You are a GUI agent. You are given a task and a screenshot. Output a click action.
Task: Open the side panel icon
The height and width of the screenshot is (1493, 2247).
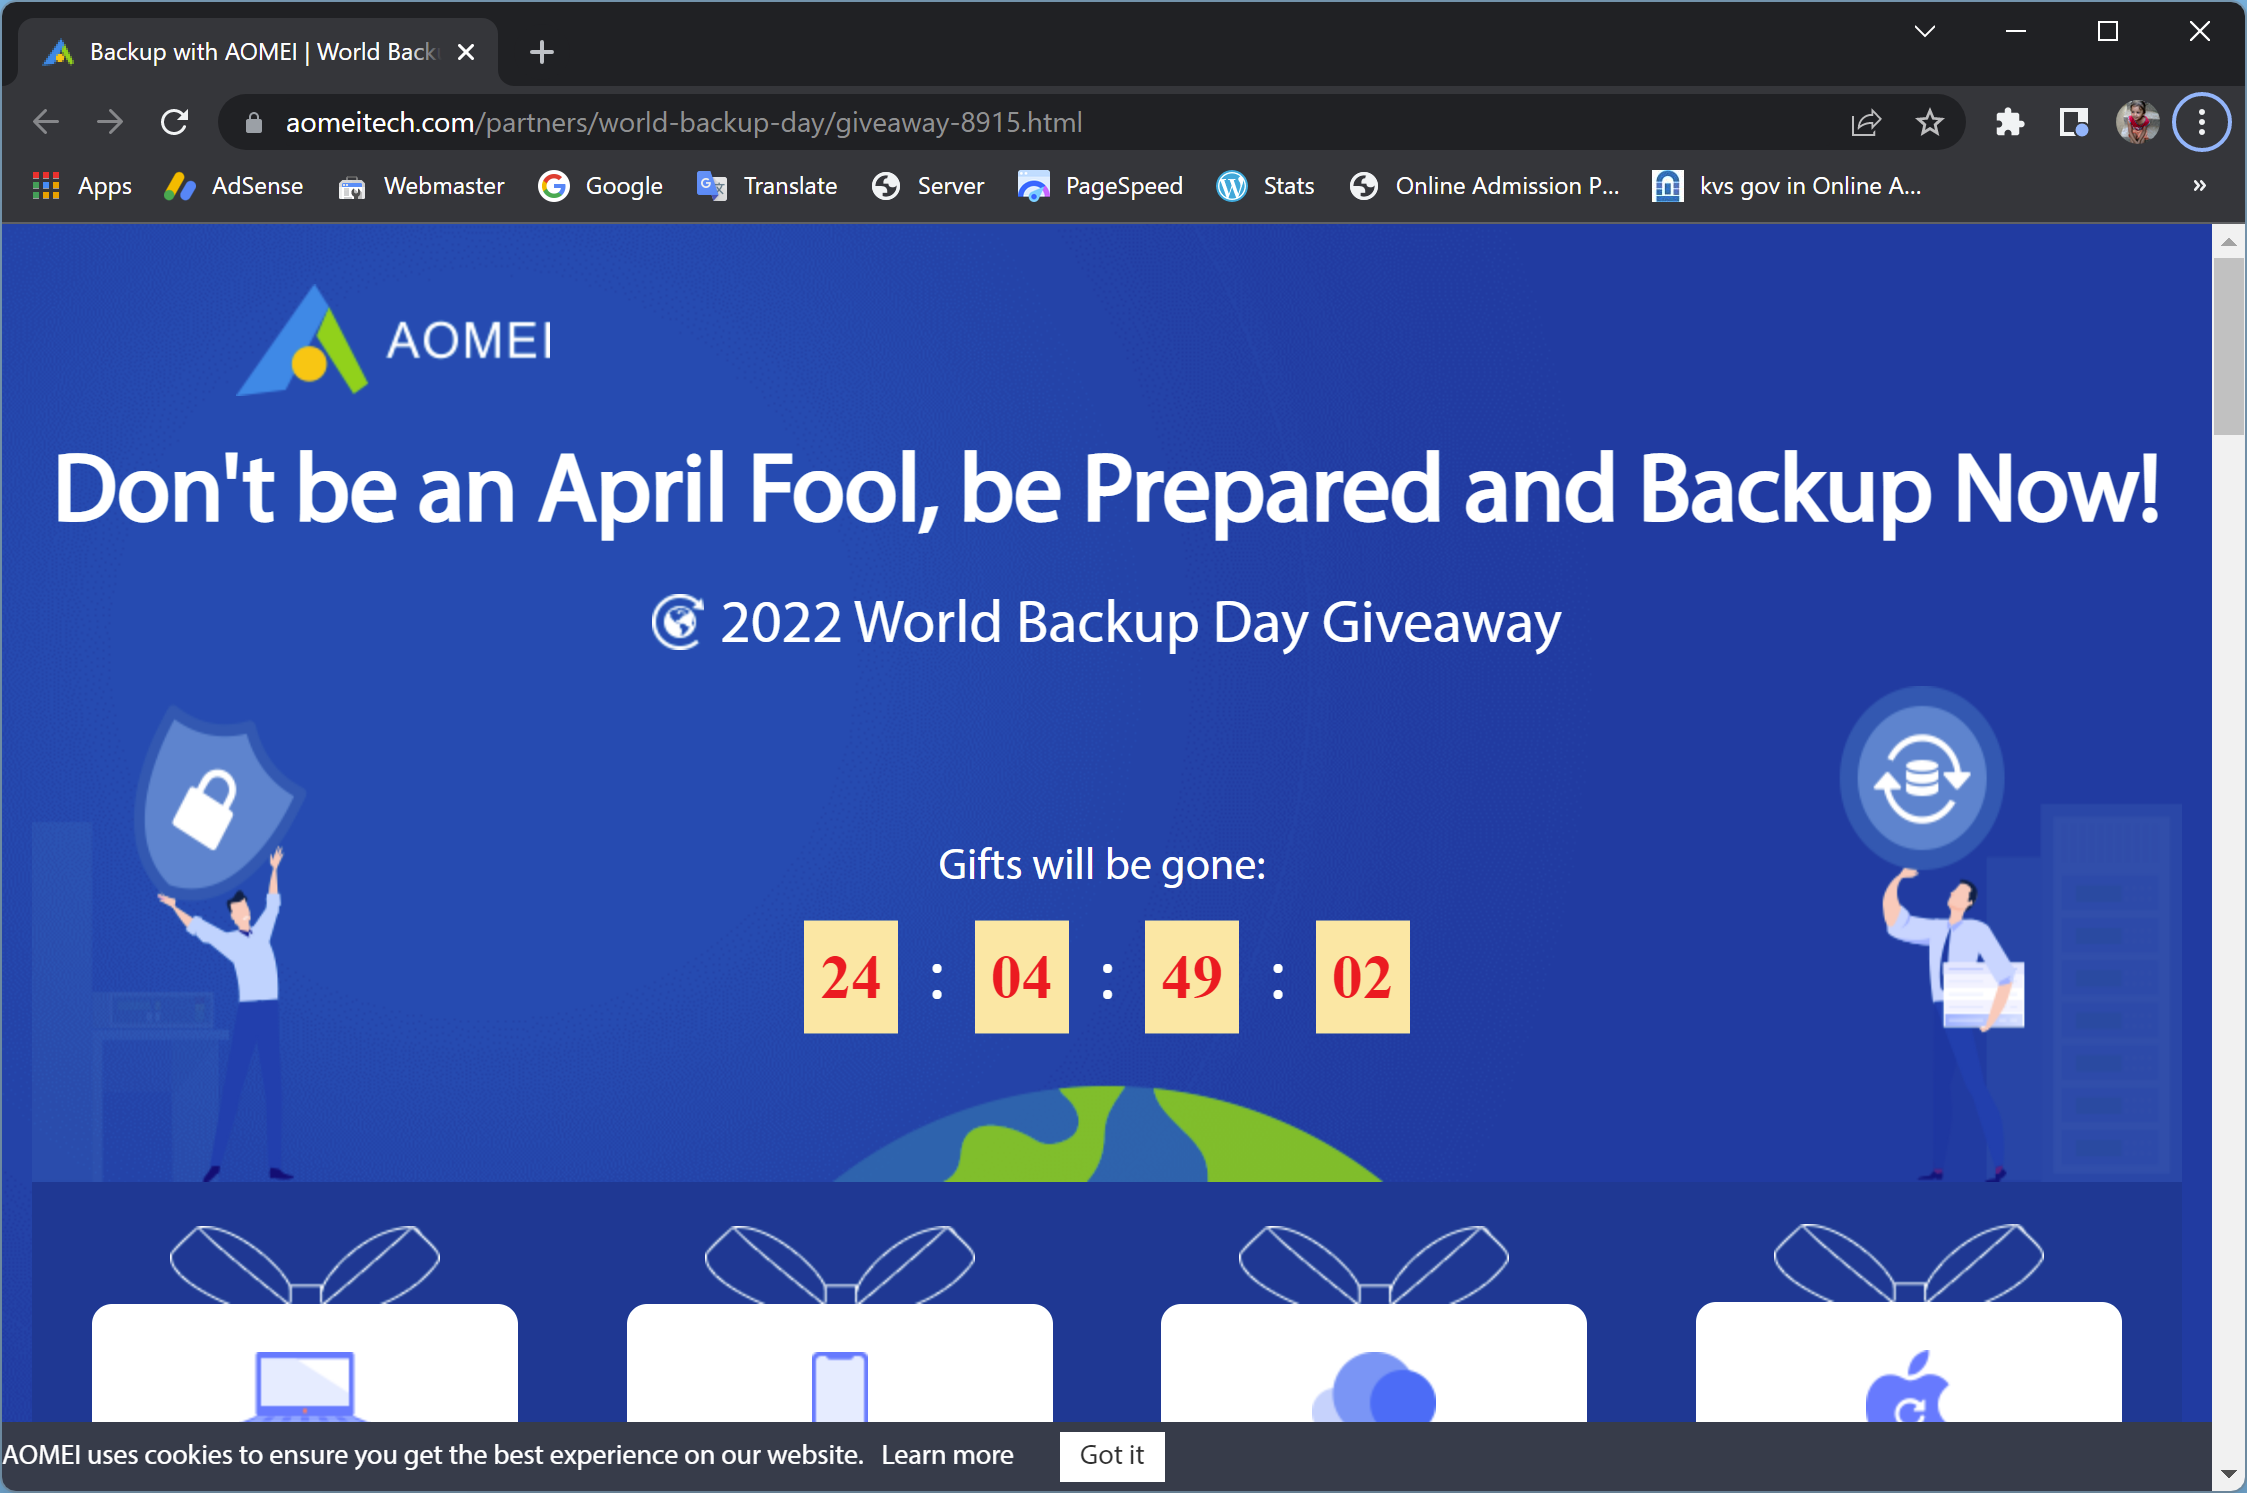pyautogui.click(x=2074, y=122)
